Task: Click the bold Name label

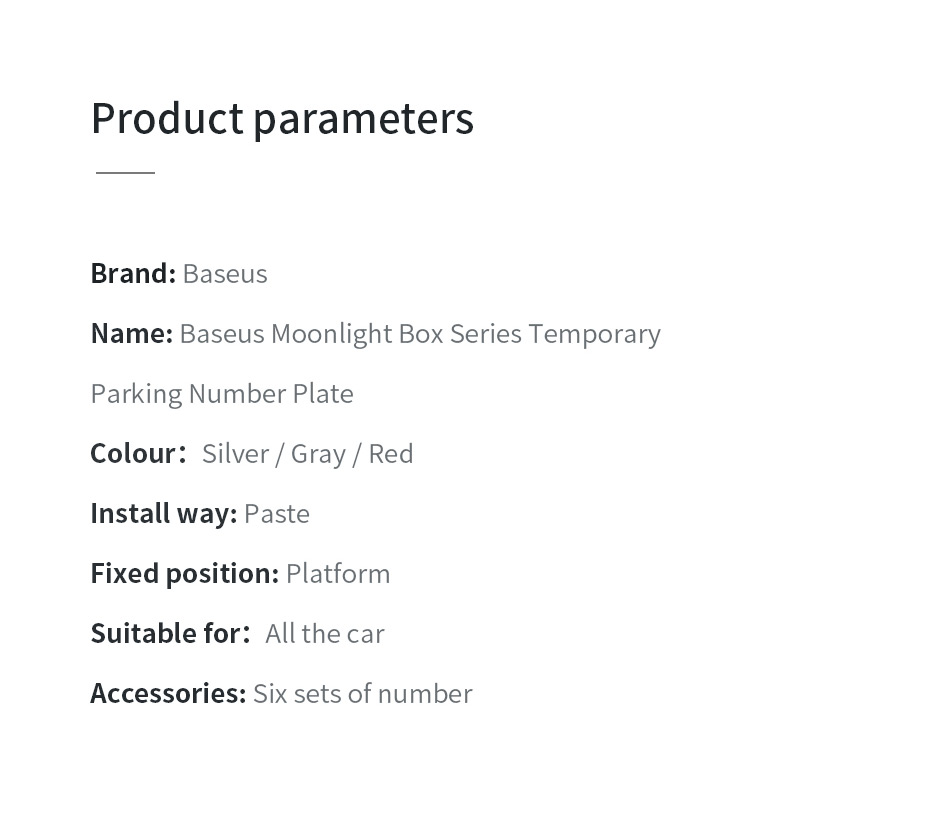Action: coord(131,333)
